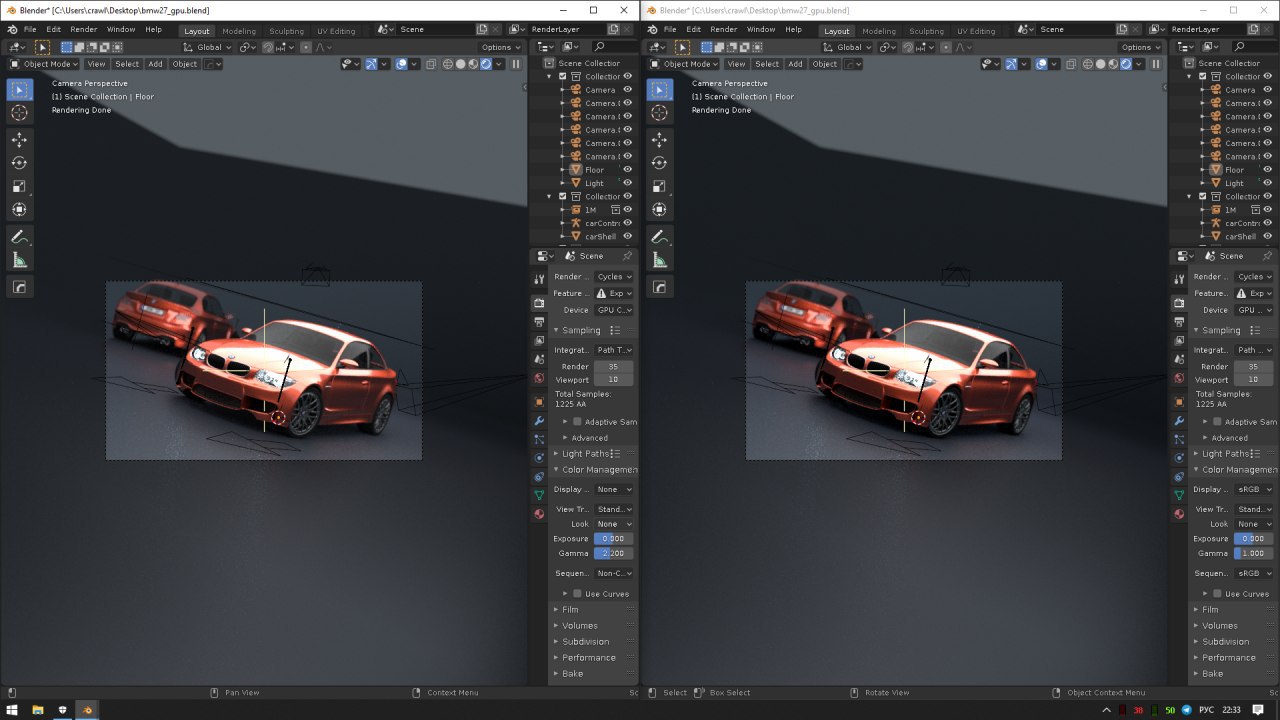Open viewport Add menu in left window
This screenshot has height=720, width=1280.
155,64
